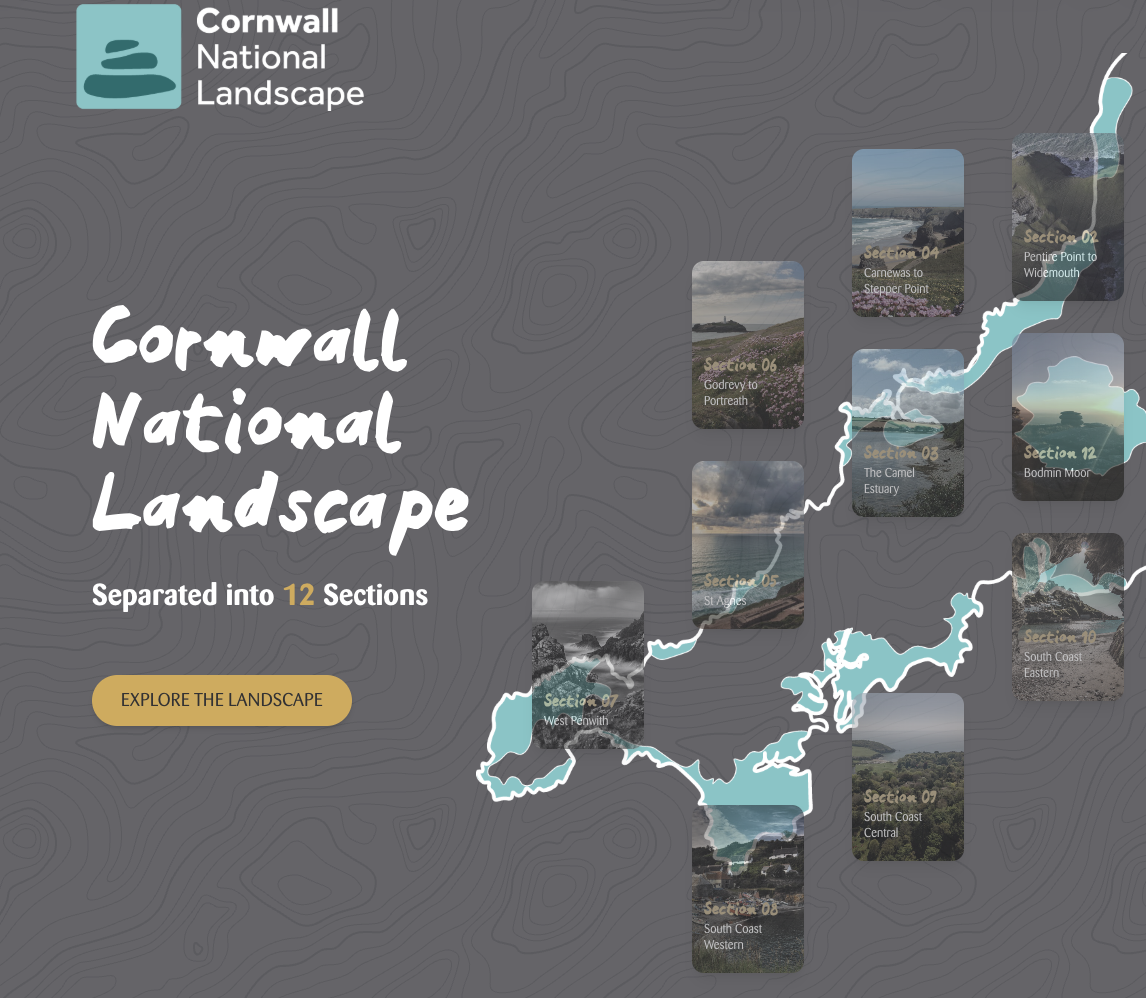1146x998 pixels.
Task: Select the Section 04 Carnewas to Stepper Point card
Action: point(907,233)
